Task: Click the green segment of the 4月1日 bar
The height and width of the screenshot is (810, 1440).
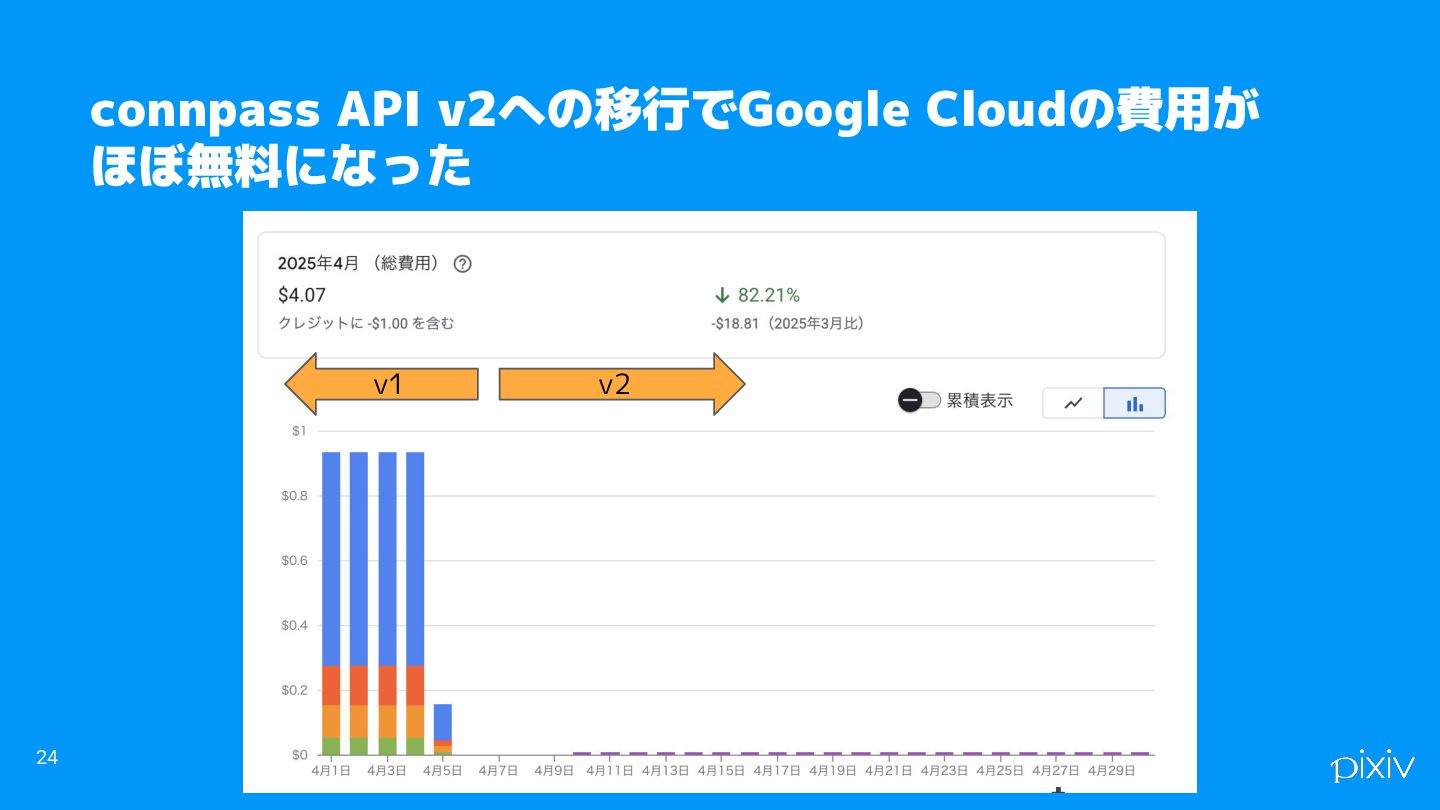Action: (331, 746)
